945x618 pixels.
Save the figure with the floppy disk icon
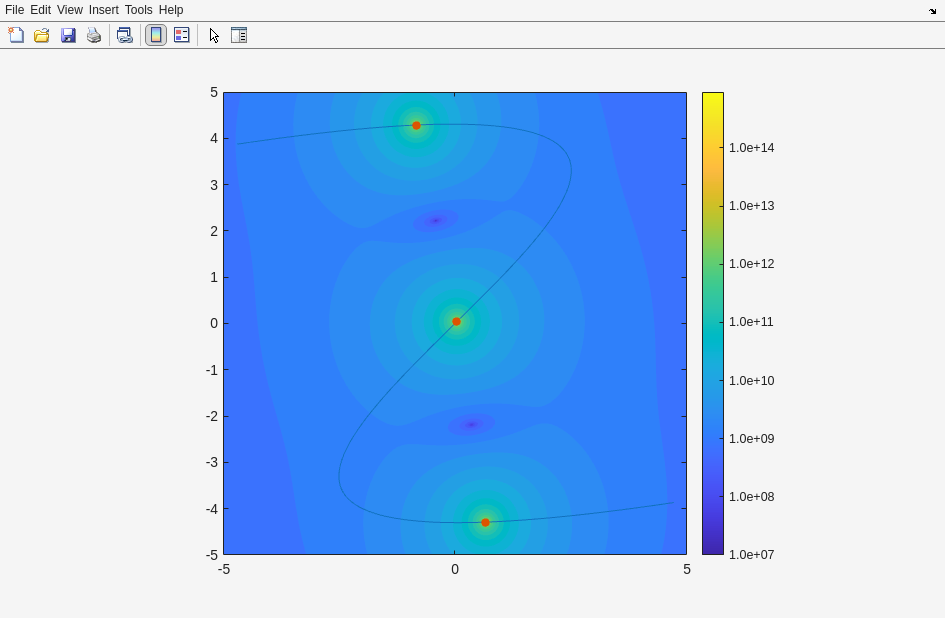pyautogui.click(x=68, y=35)
